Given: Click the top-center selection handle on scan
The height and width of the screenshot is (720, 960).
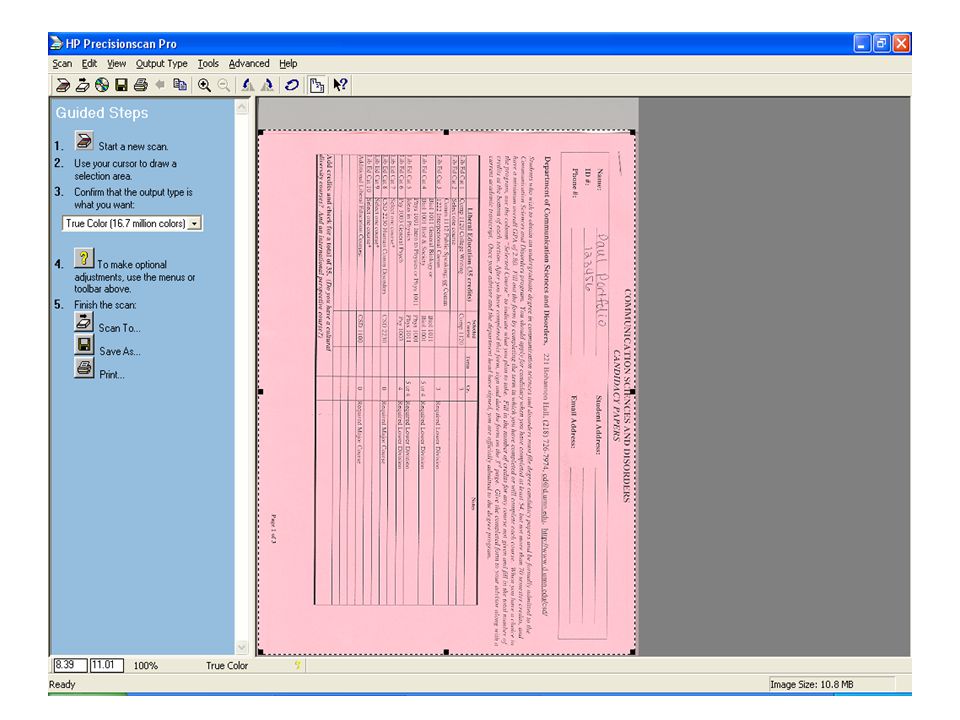Looking at the screenshot, I should 446,132.
